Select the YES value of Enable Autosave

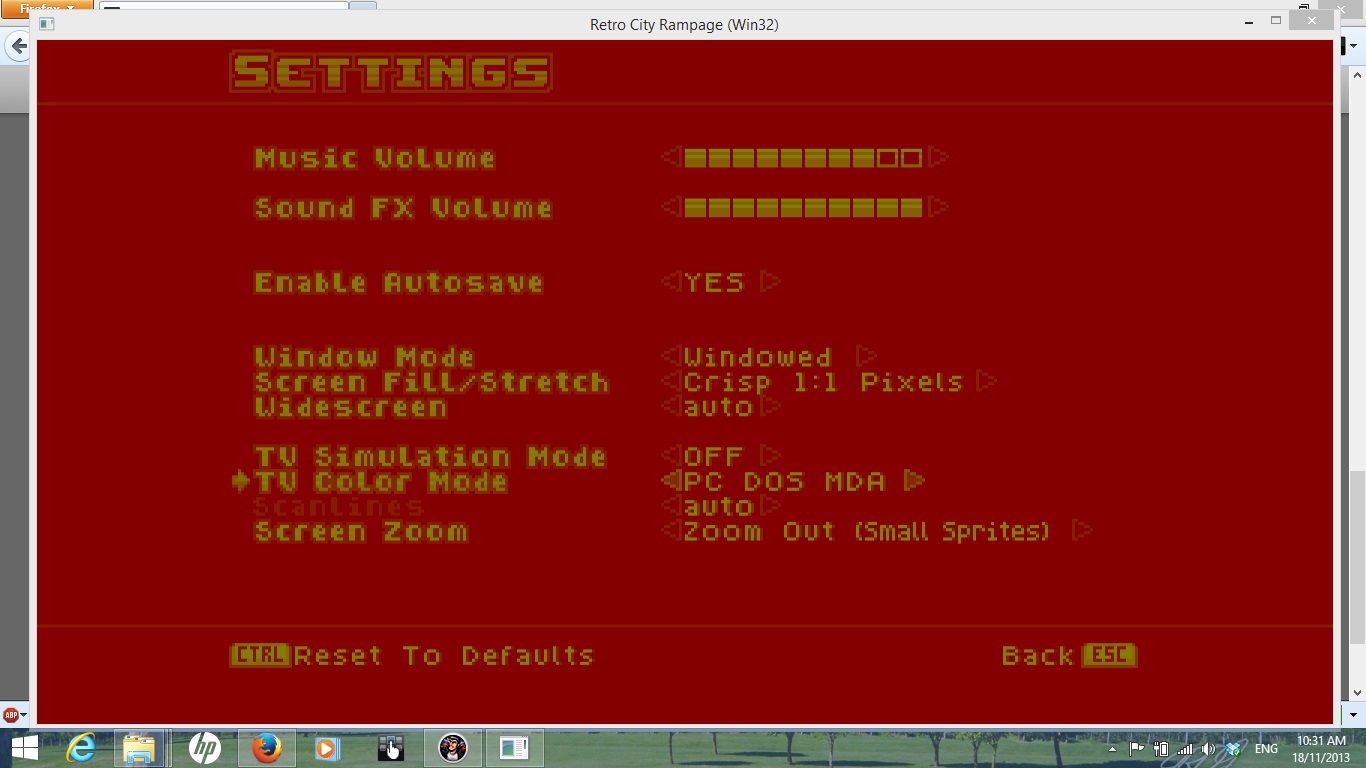coord(714,282)
